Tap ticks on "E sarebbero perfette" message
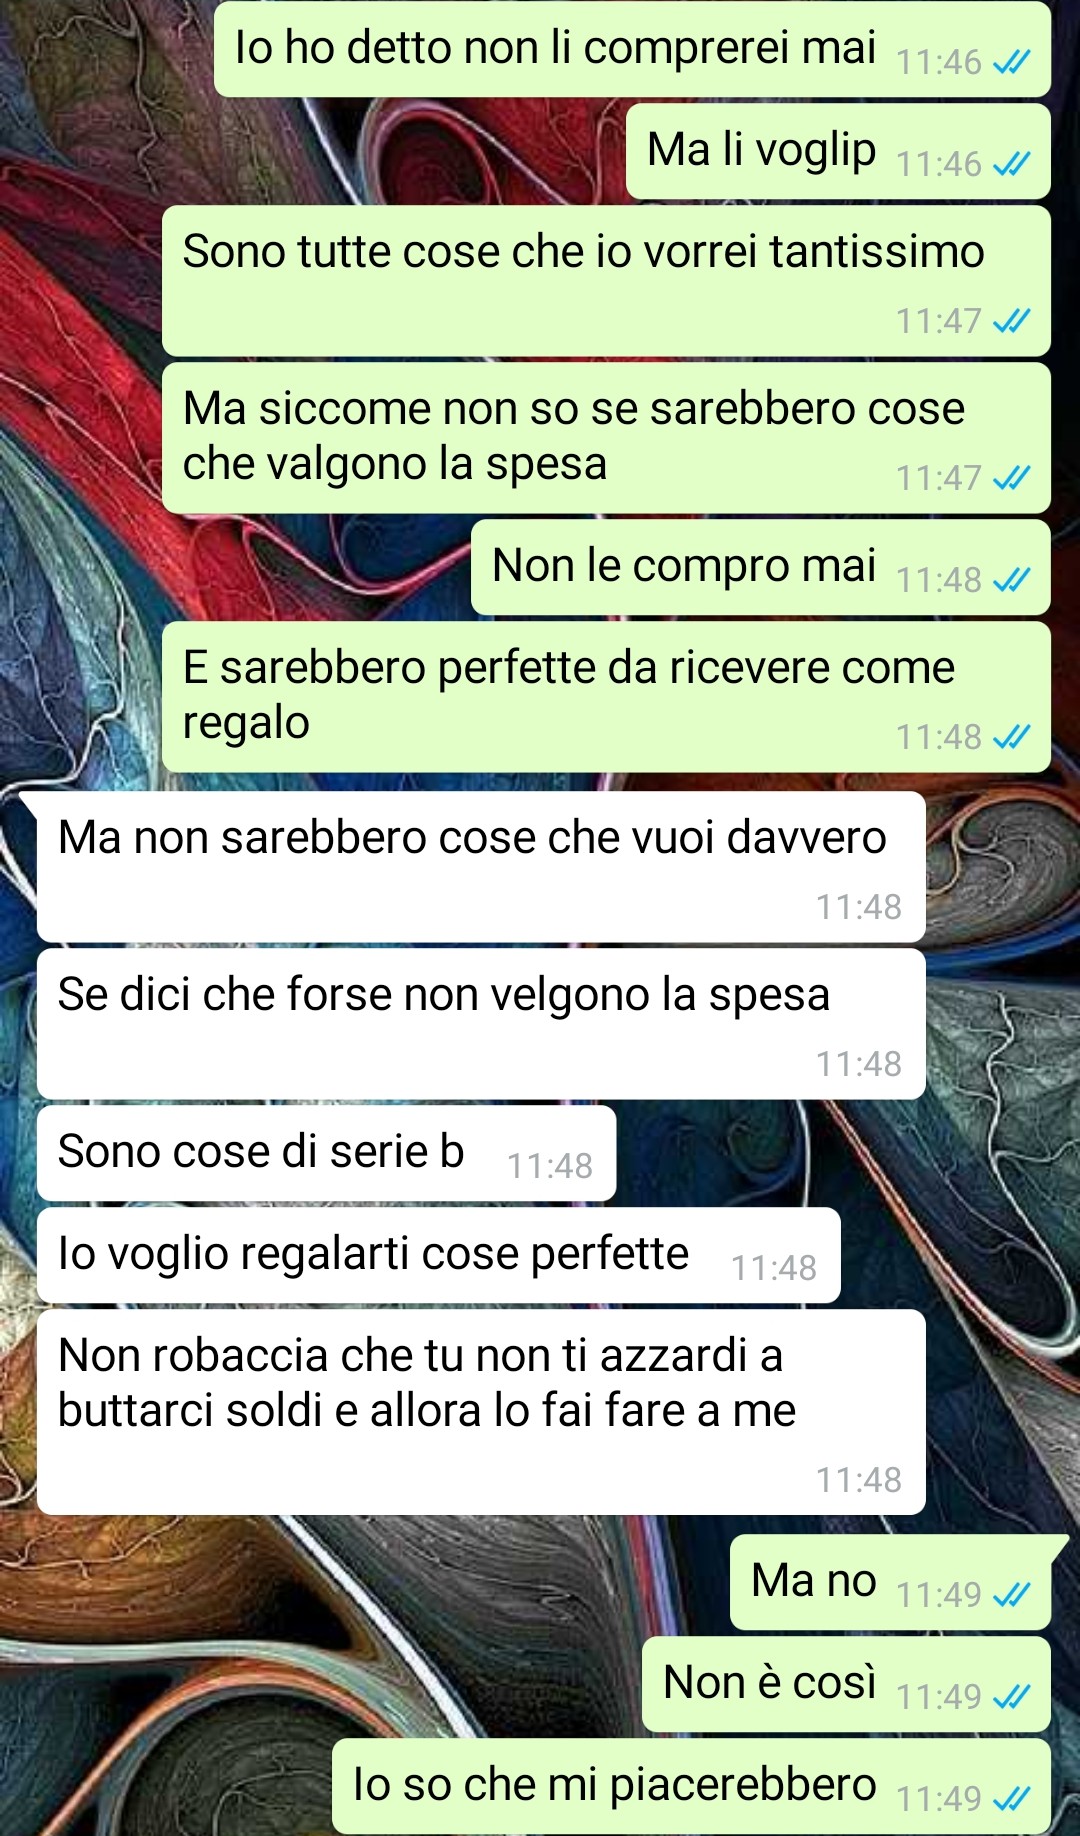Image resolution: width=1080 pixels, height=1836 pixels. (x=1011, y=737)
